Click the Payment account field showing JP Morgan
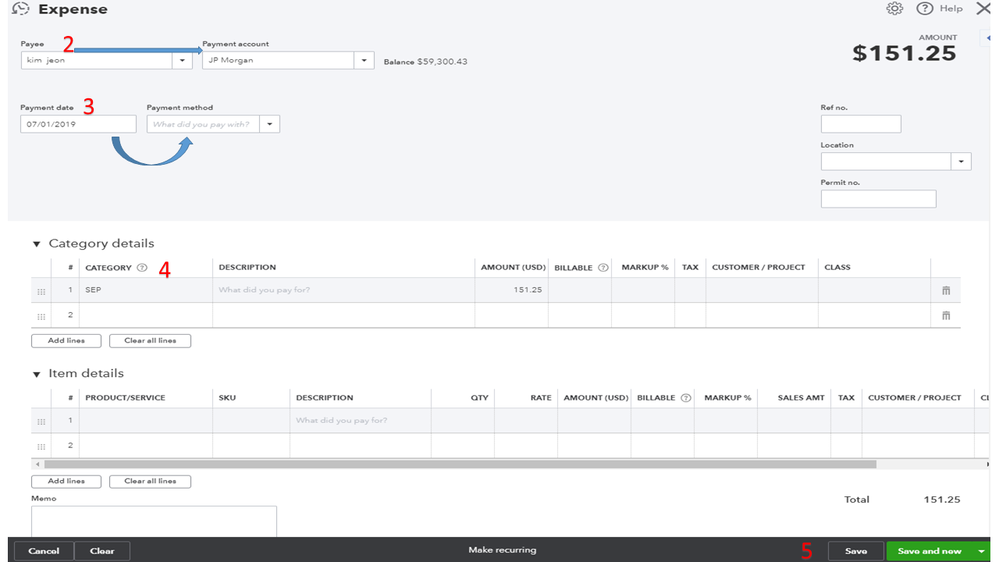This screenshot has height=562, width=999. [278, 61]
